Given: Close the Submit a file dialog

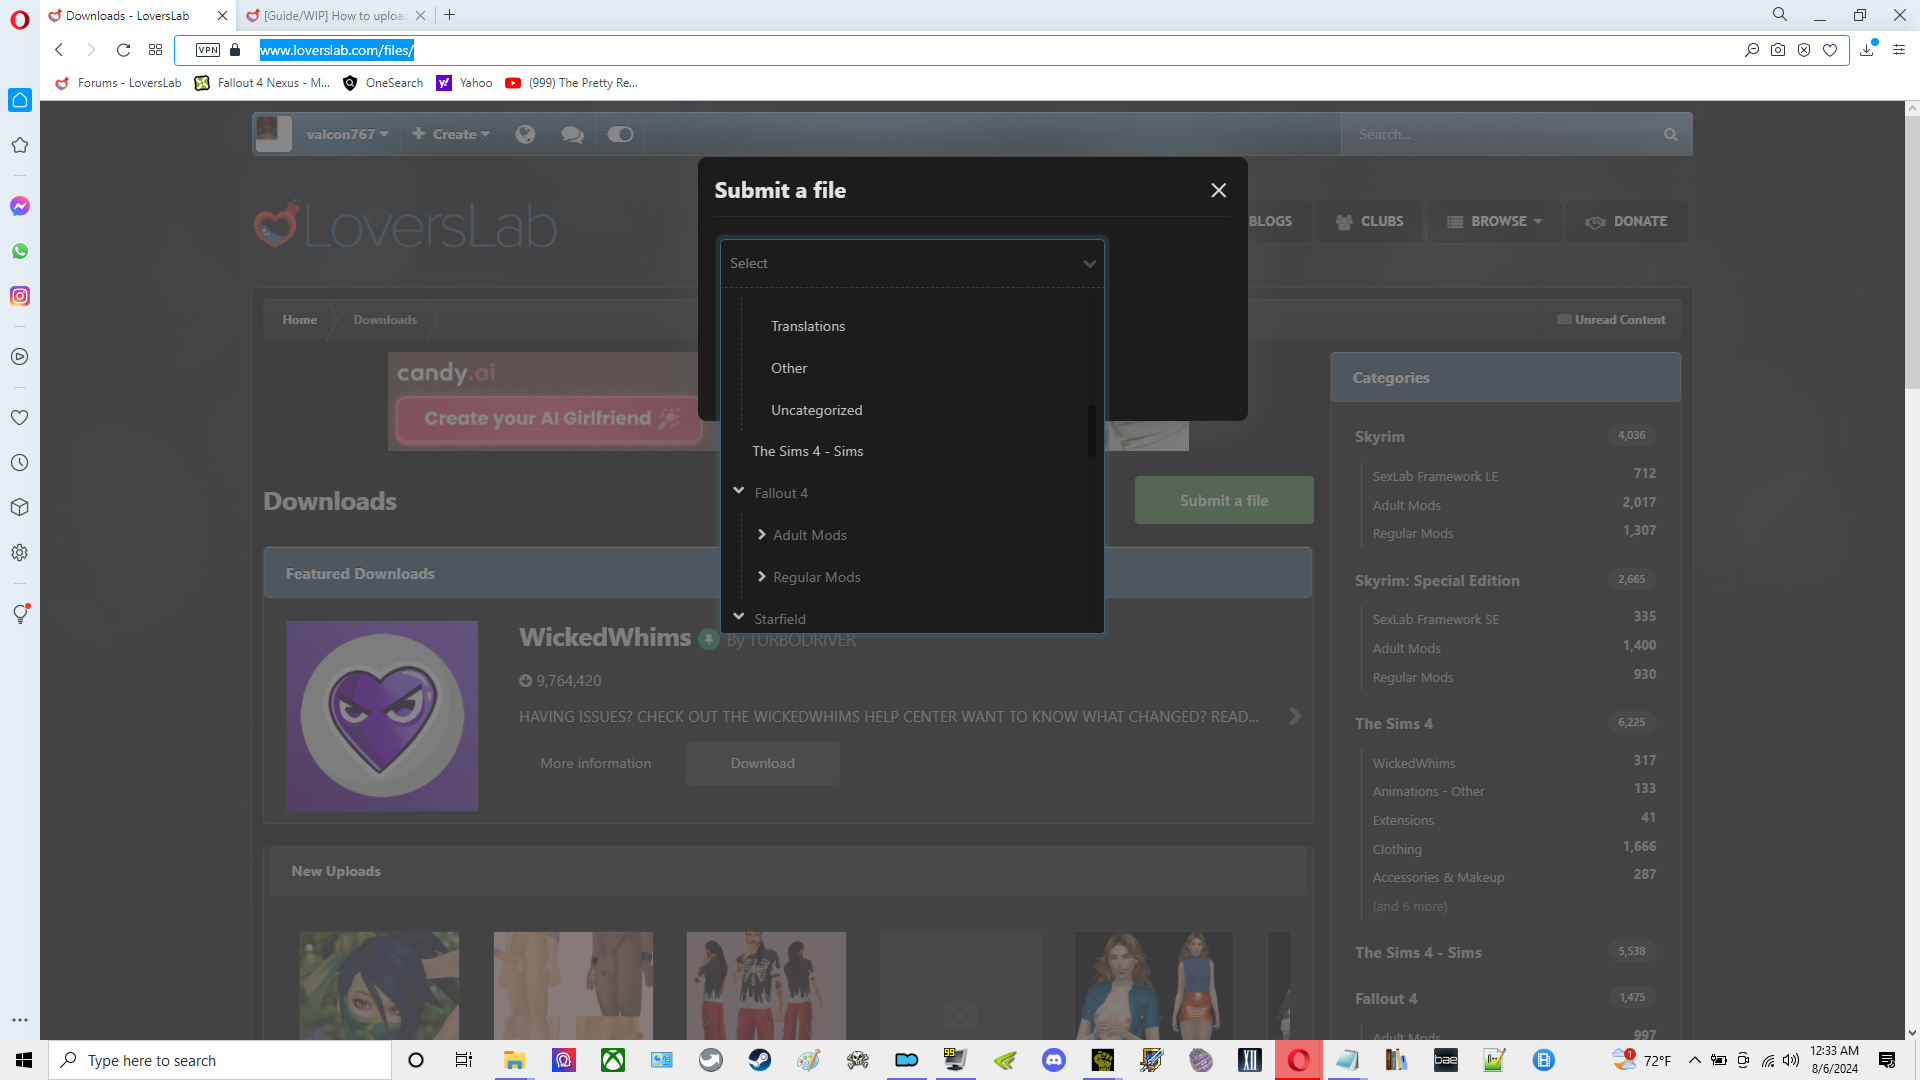Looking at the screenshot, I should (1218, 190).
